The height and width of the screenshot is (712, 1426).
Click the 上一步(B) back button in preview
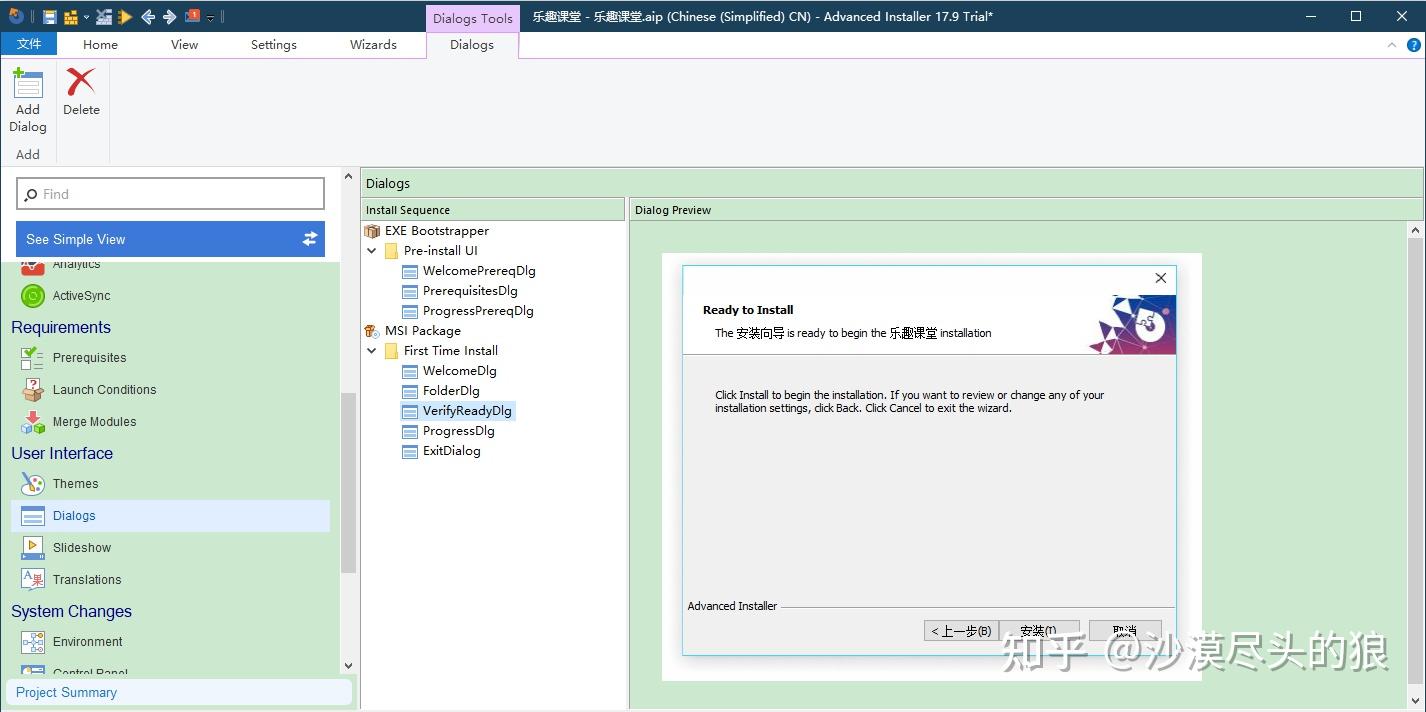(x=961, y=631)
